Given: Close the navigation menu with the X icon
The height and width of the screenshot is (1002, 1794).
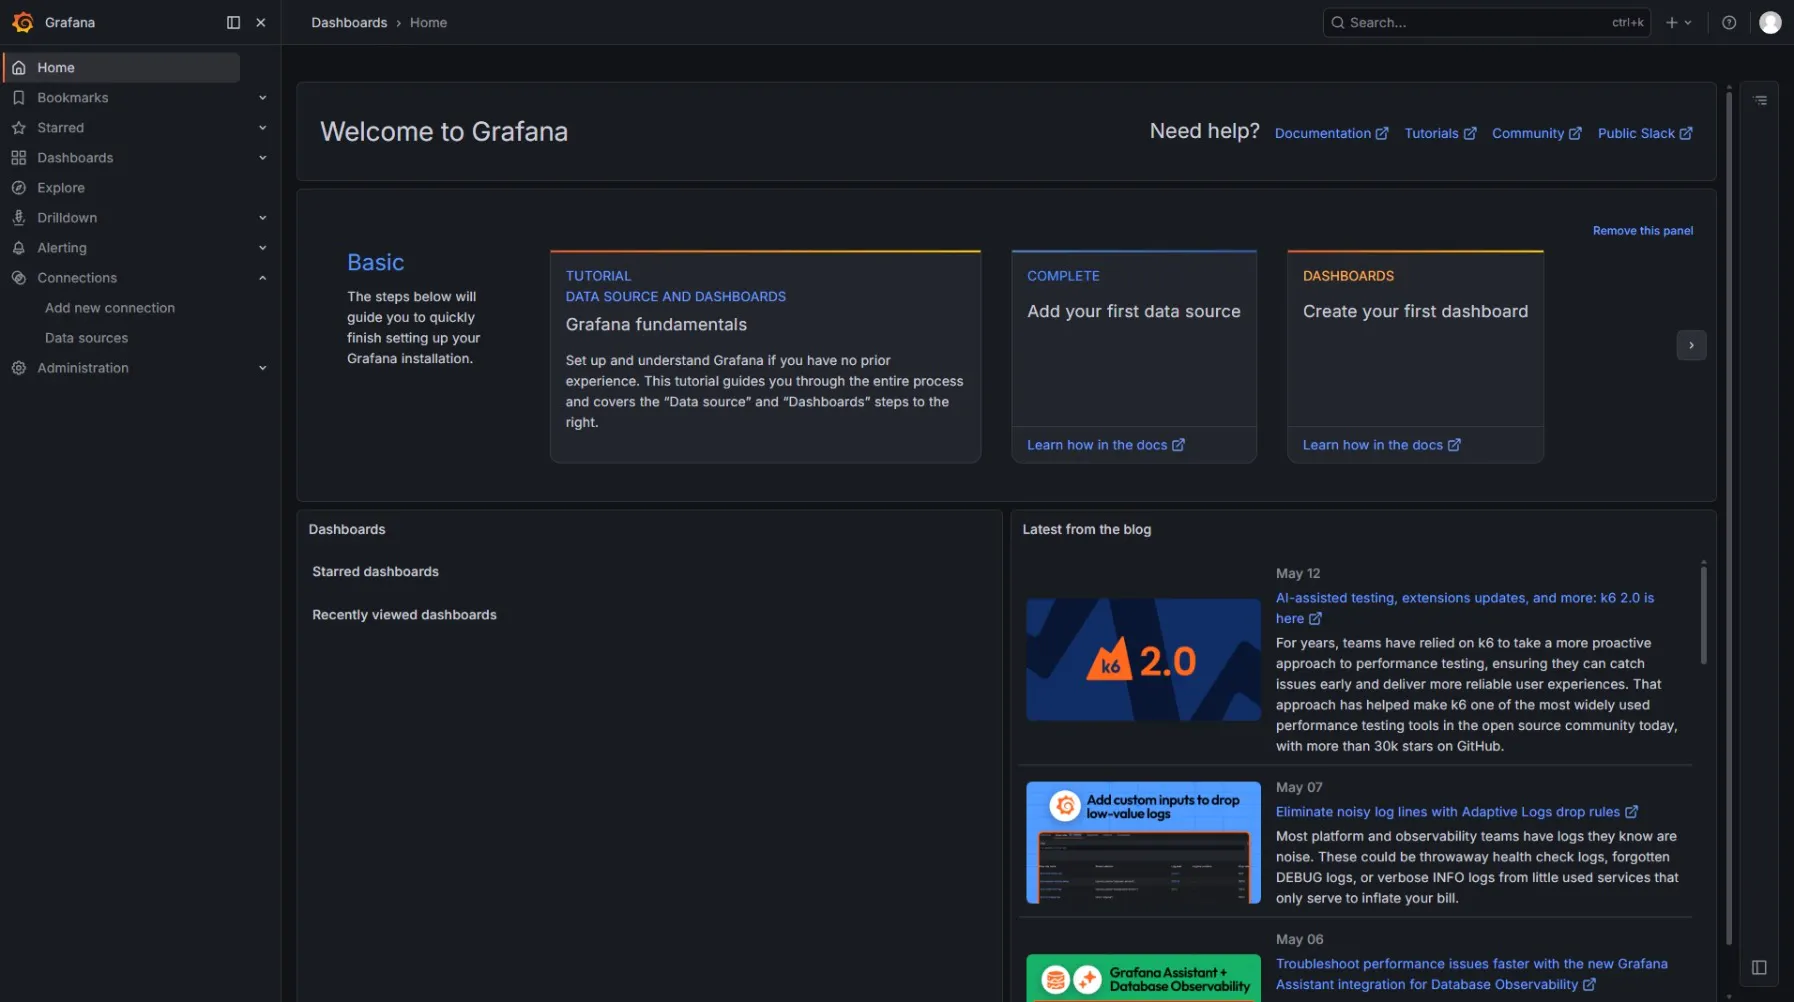Looking at the screenshot, I should pyautogui.click(x=261, y=22).
